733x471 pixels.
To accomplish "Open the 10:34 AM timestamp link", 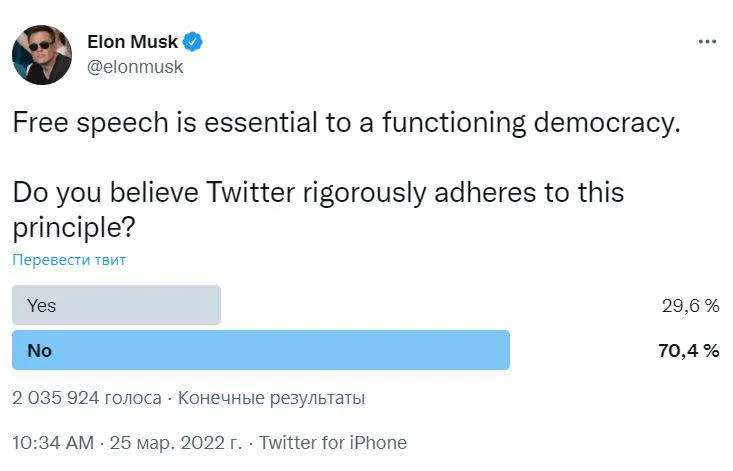I will [x=53, y=442].
